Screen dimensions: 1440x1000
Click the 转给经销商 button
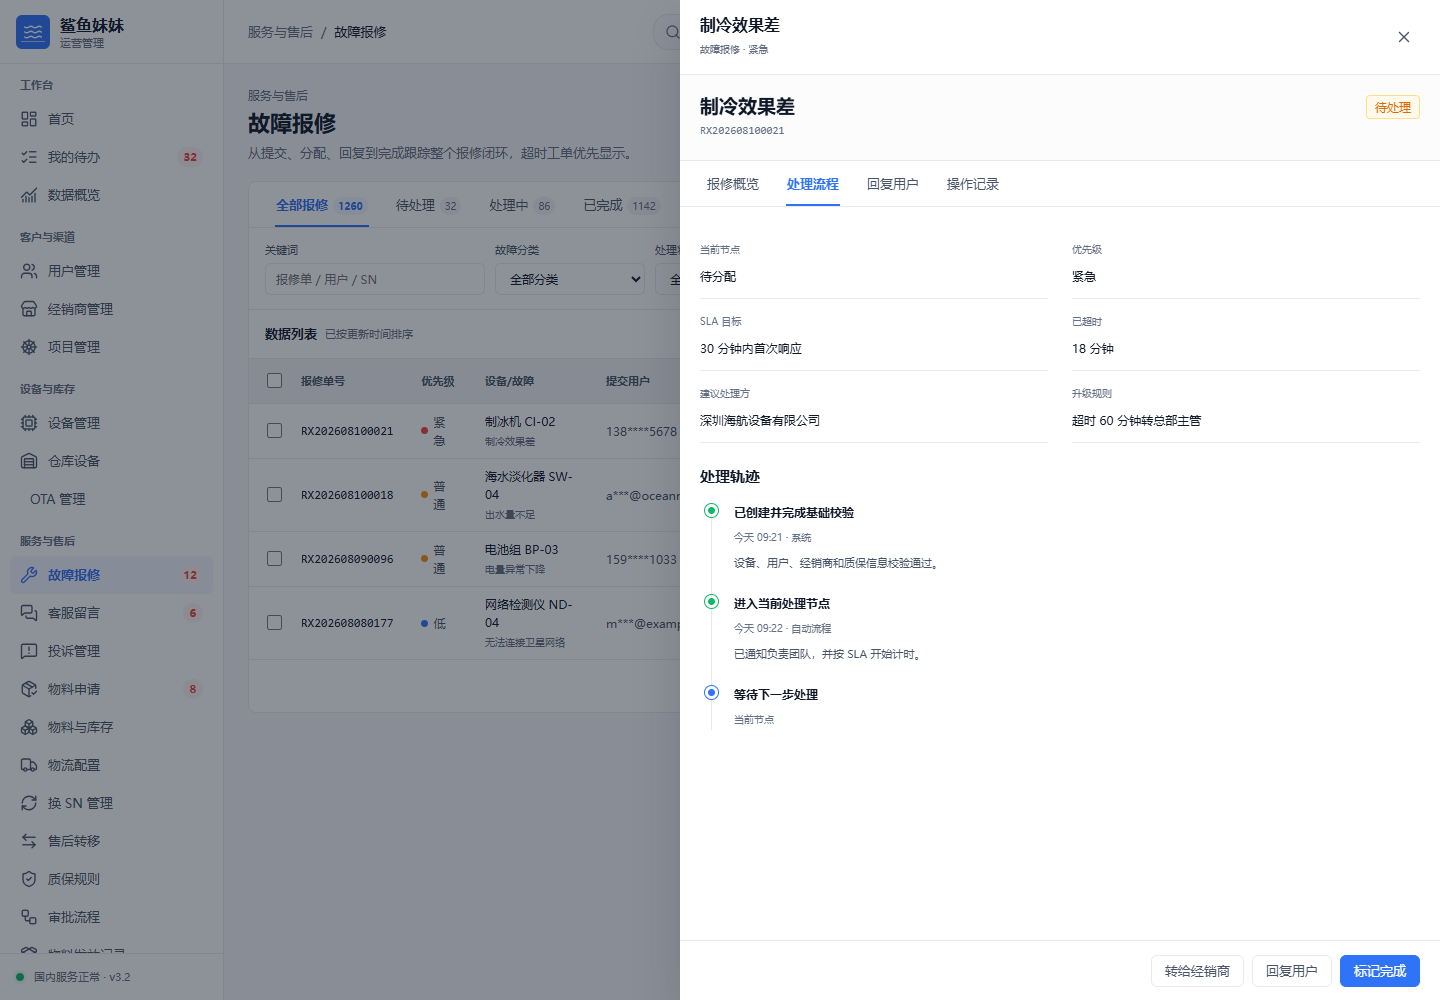click(x=1197, y=971)
